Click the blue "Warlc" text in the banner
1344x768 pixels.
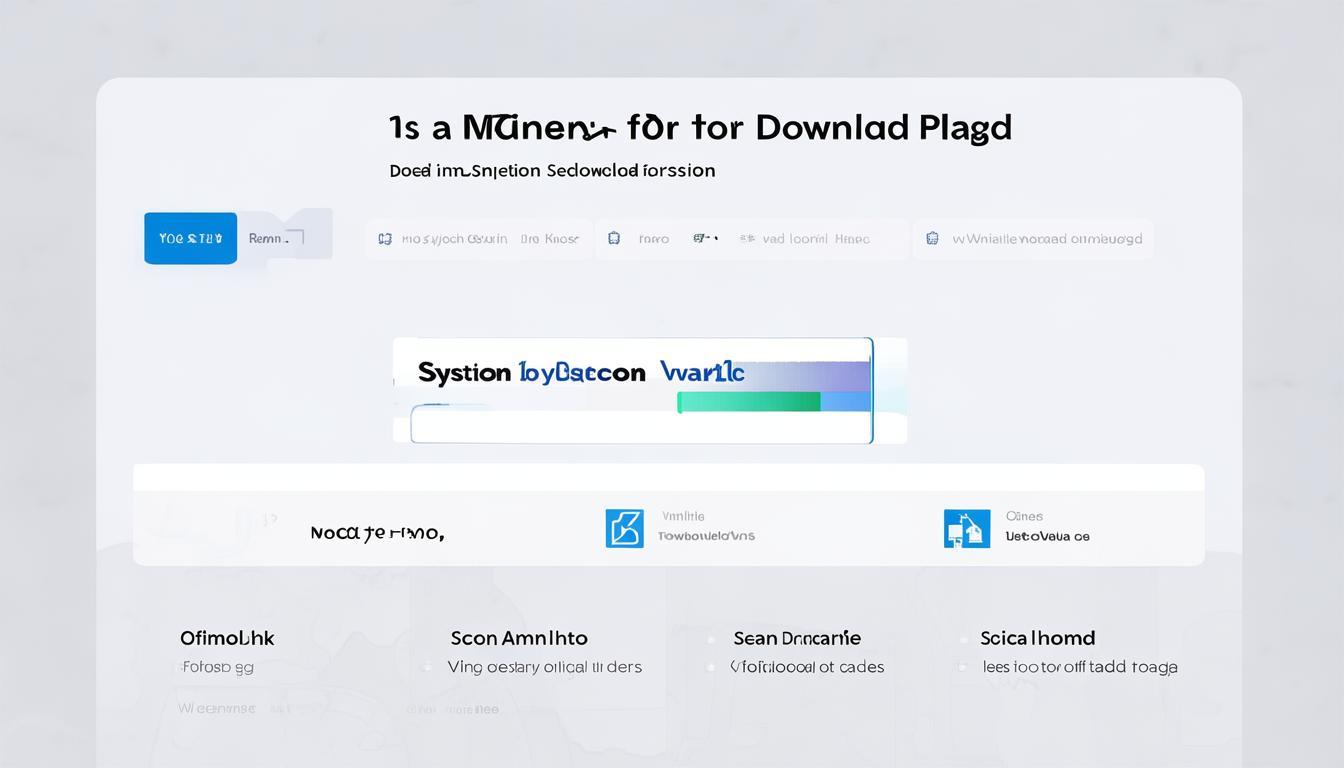pos(702,373)
